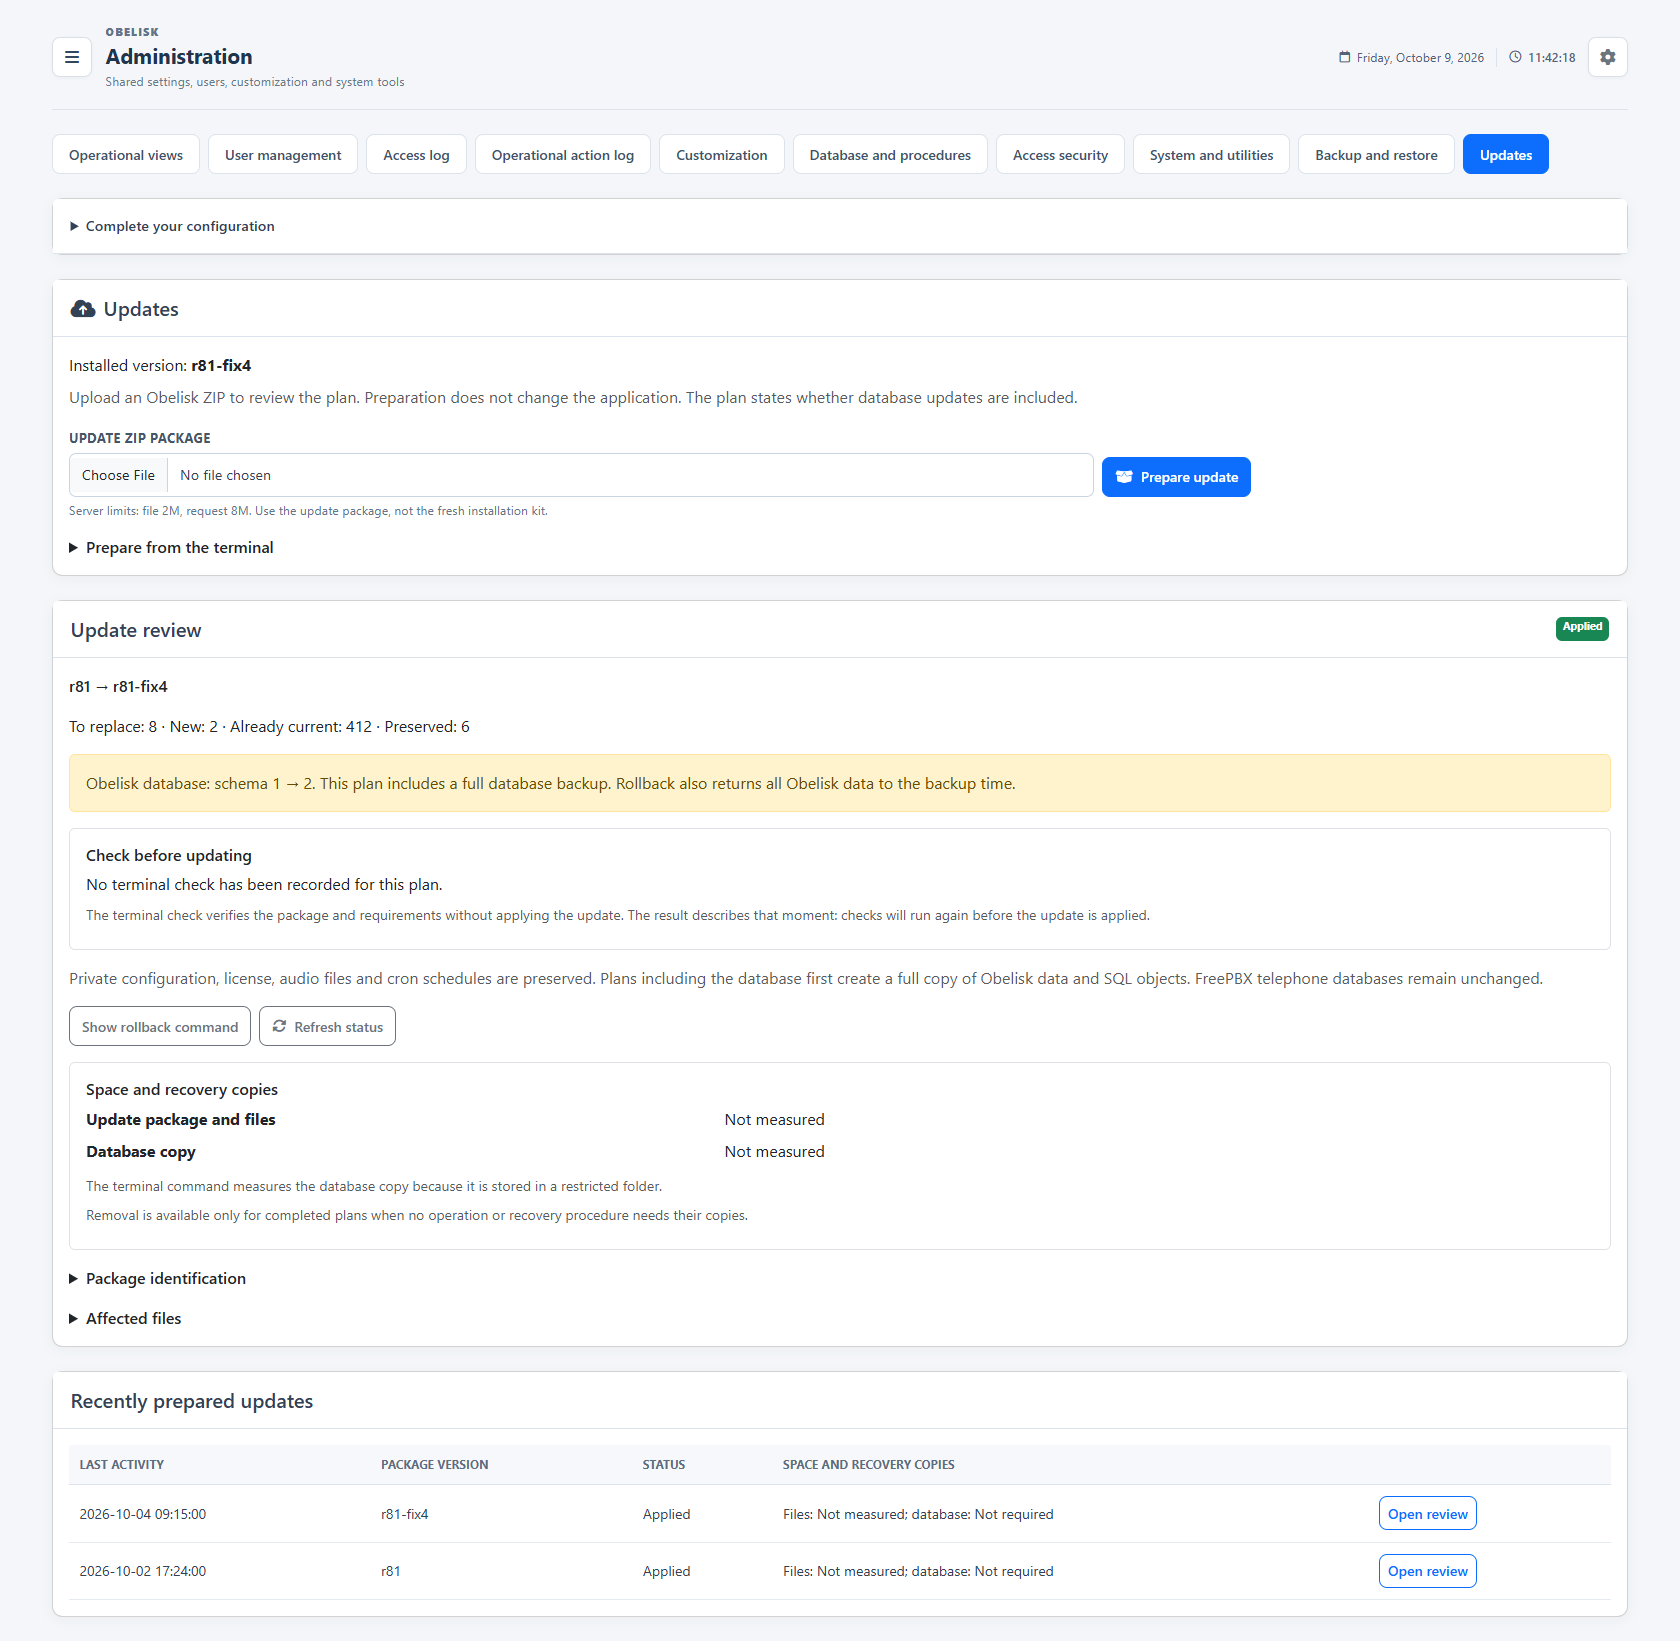Click the Package Version column header
The height and width of the screenshot is (1641, 1680).
435,1465
